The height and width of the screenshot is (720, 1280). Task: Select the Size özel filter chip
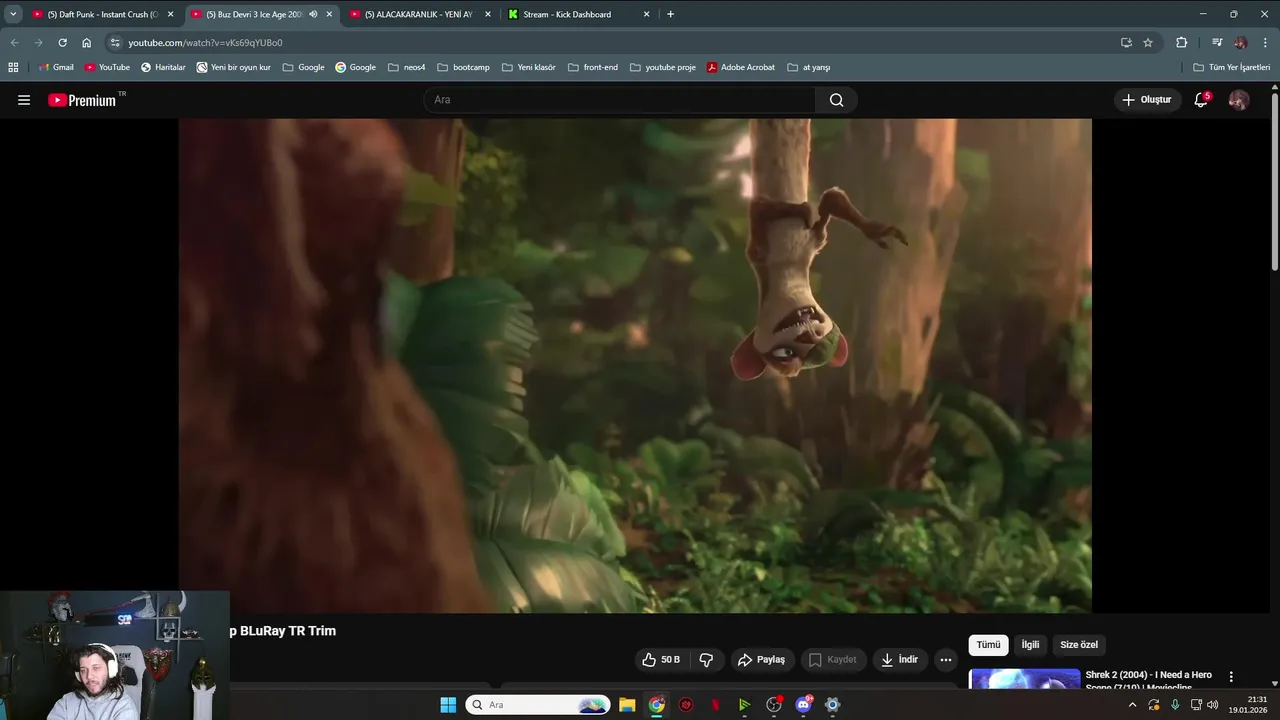1079,645
